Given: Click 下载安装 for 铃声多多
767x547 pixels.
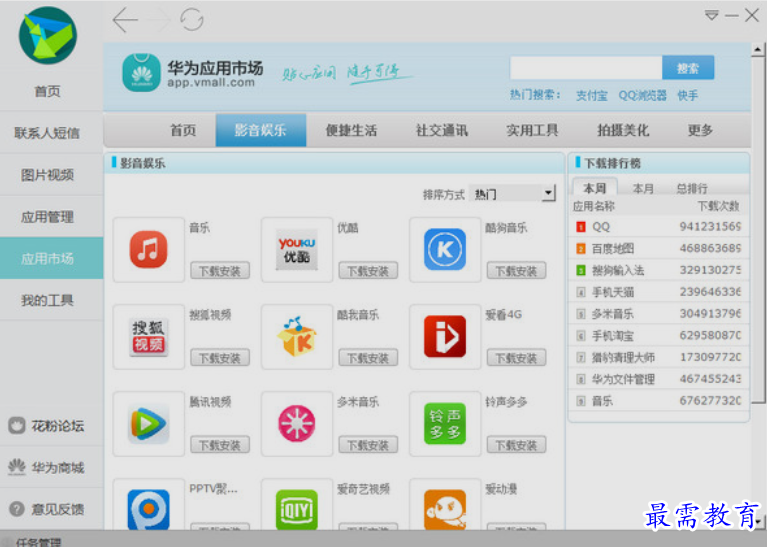Looking at the screenshot, I should point(516,445).
